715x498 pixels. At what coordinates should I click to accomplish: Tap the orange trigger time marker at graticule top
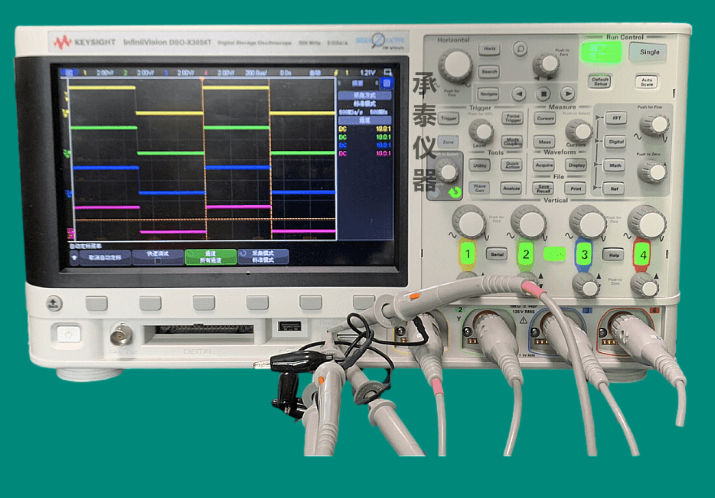tap(202, 79)
